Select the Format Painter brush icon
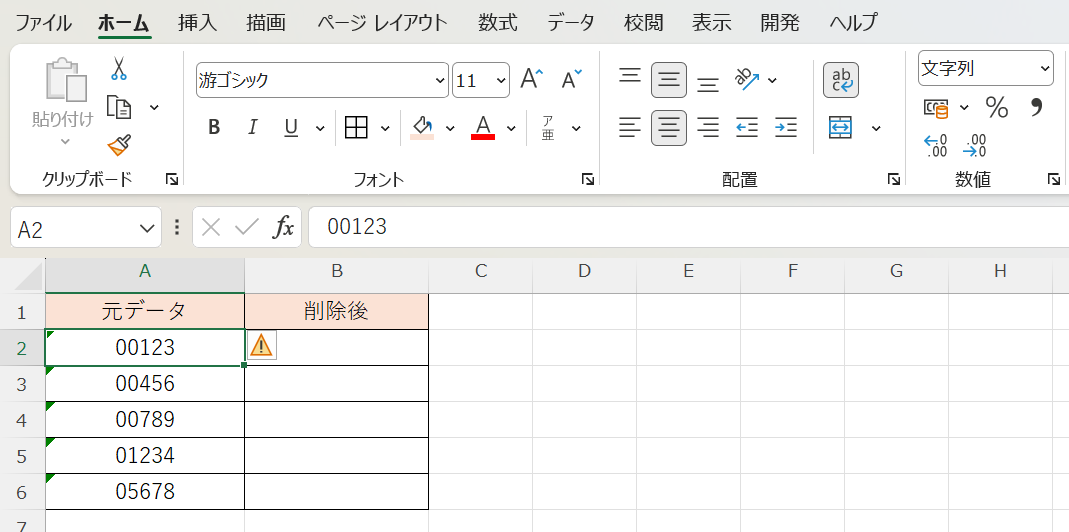The width and height of the screenshot is (1069, 532). pyautogui.click(x=119, y=145)
